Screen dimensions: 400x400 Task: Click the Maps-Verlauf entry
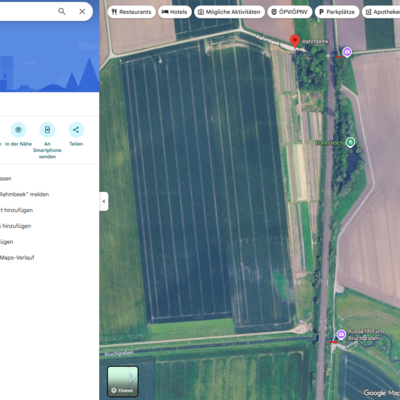[x=17, y=257]
